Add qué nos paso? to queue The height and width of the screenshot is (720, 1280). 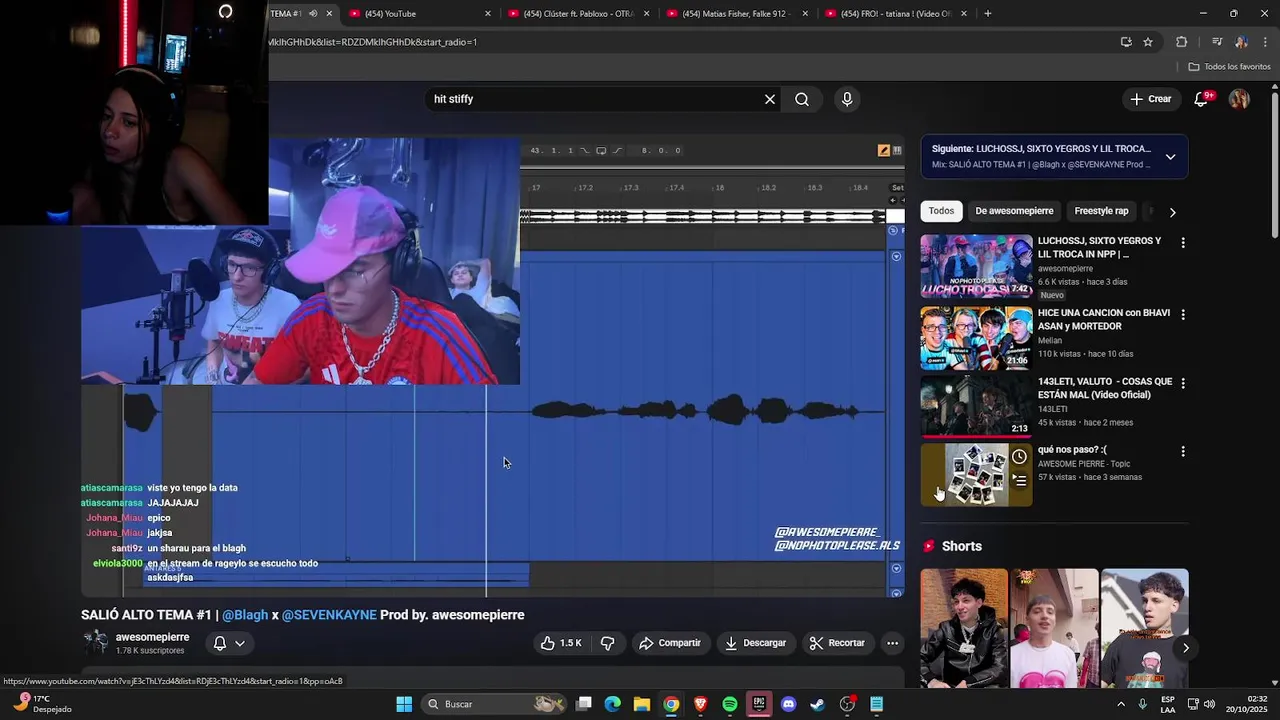[x=1019, y=480]
